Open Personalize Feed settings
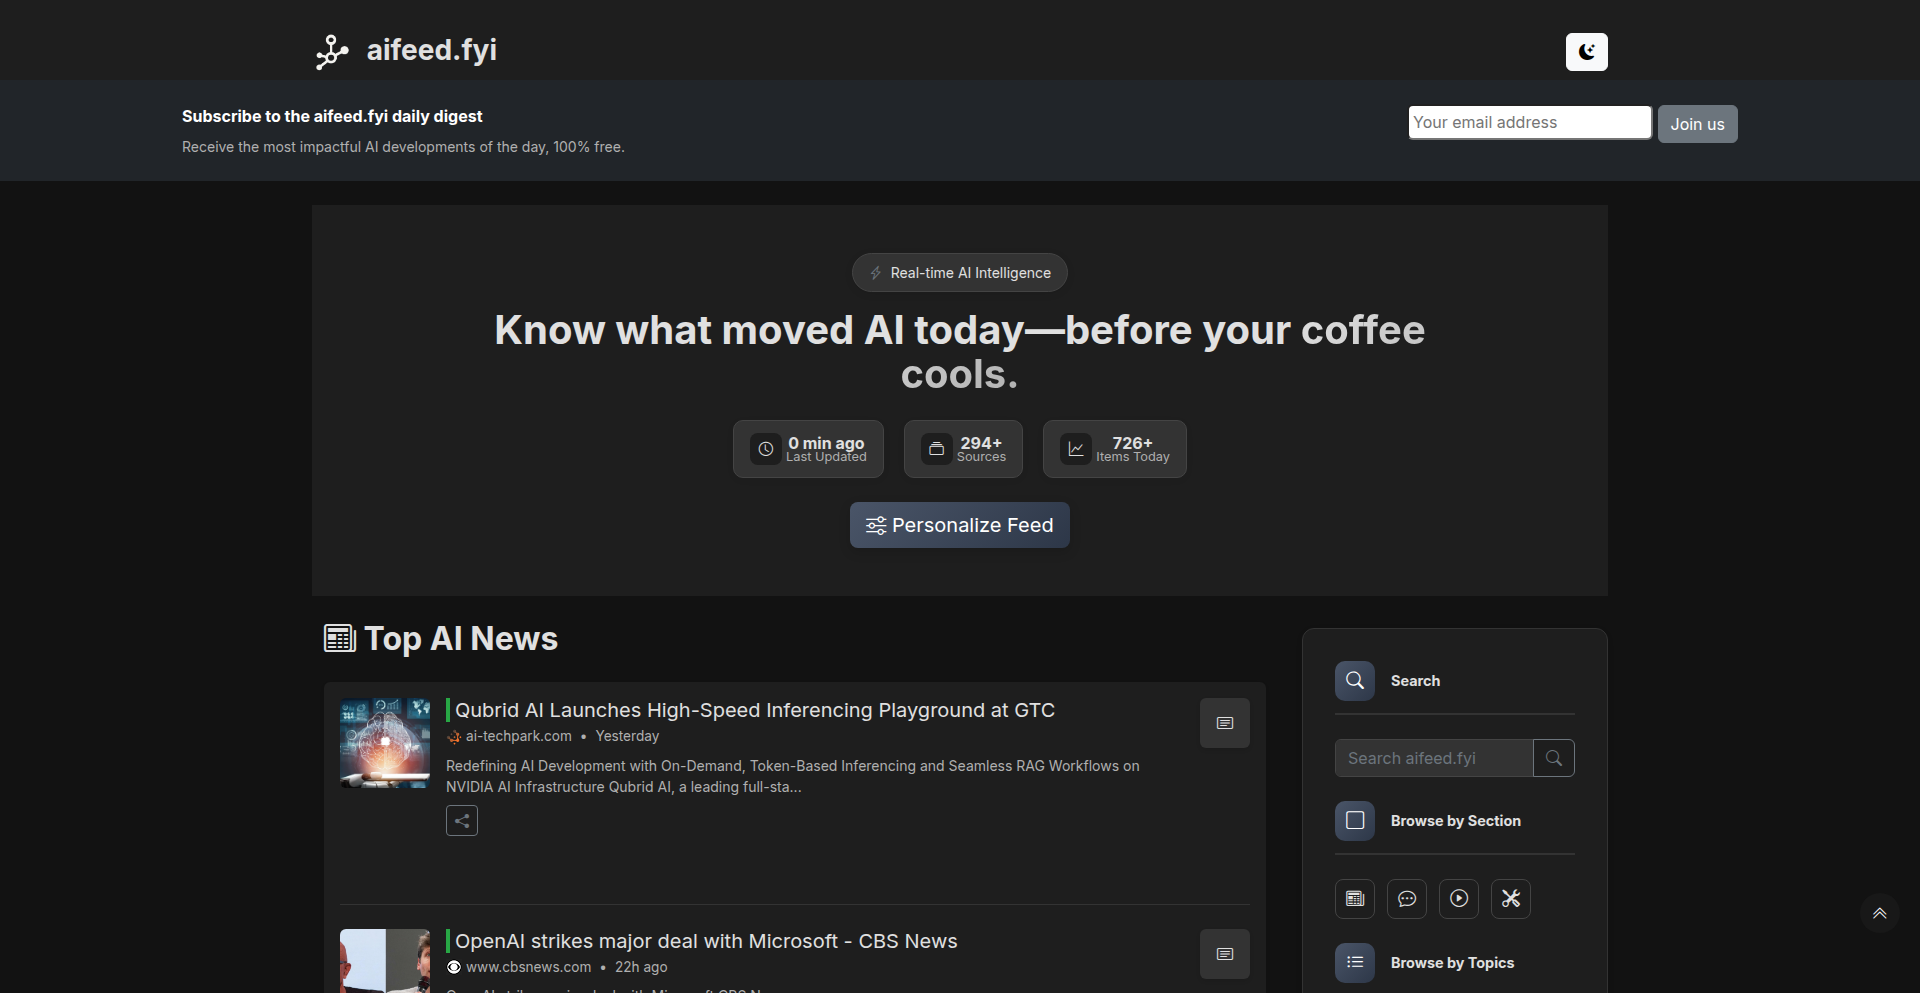Viewport: 1920px width, 993px height. pyautogui.click(x=960, y=525)
